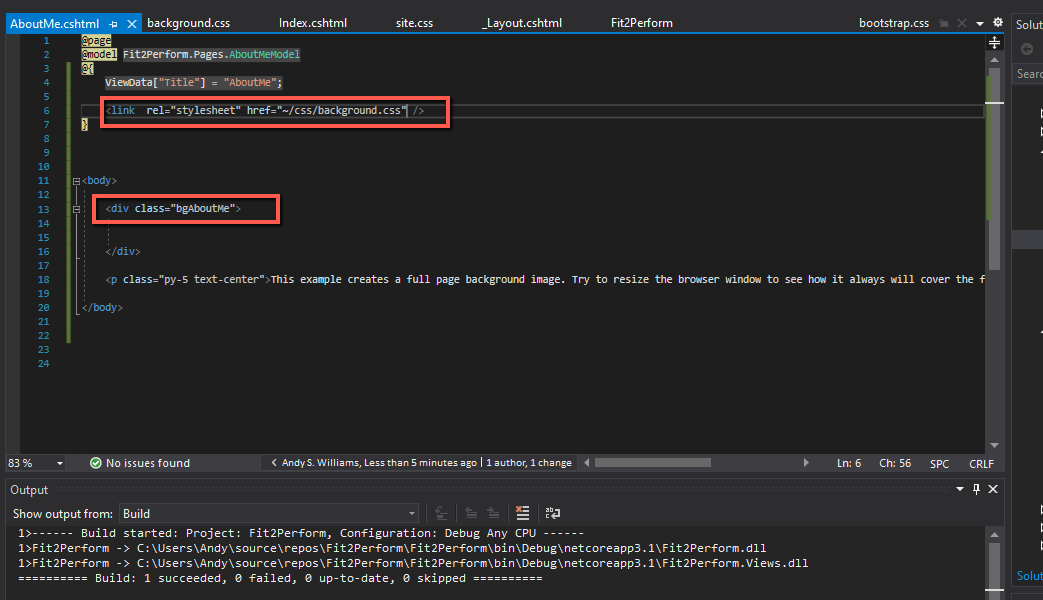This screenshot has width=1043, height=600.
Task: Collapse the div bgAboutMe code block
Action: click(x=76, y=209)
